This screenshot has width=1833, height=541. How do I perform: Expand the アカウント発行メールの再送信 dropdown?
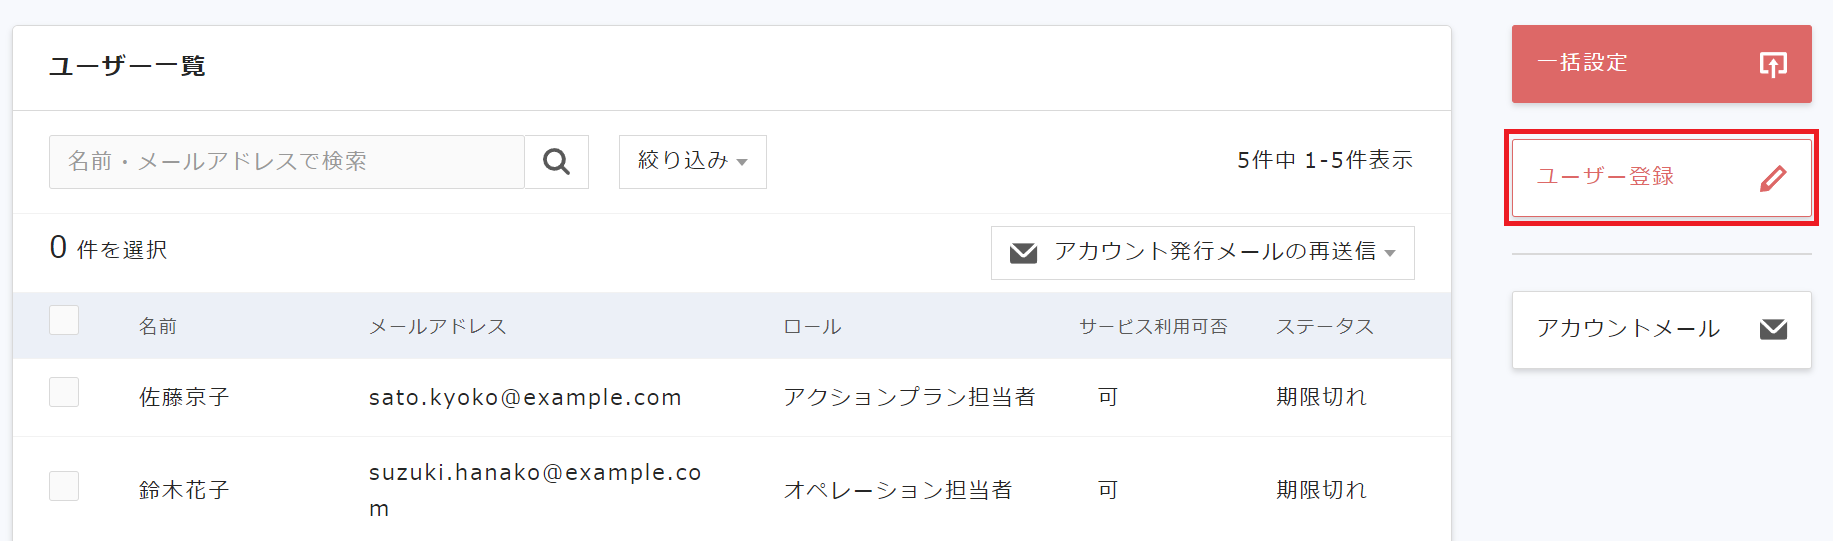1203,253
